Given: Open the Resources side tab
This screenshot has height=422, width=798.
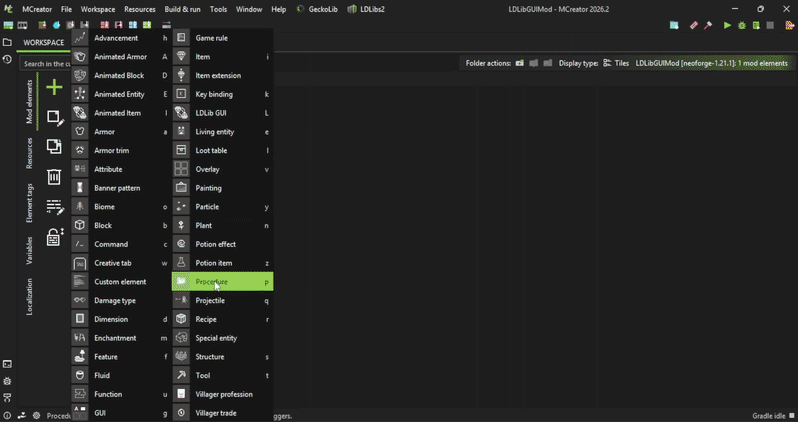Looking at the screenshot, I should (30, 153).
